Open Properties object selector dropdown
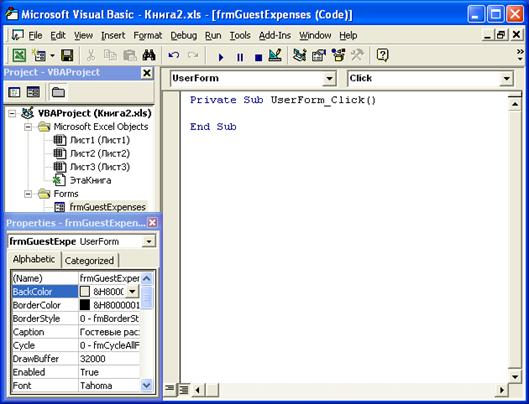The height and width of the screenshot is (404, 529). pyautogui.click(x=148, y=242)
